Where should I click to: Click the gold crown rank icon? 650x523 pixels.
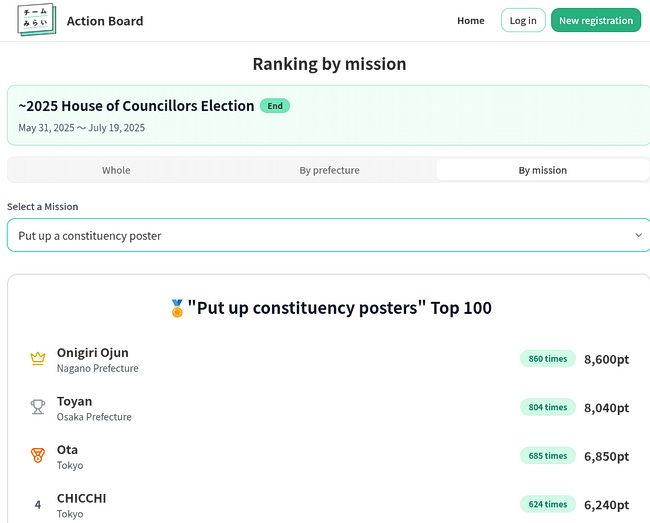[x=38, y=358]
